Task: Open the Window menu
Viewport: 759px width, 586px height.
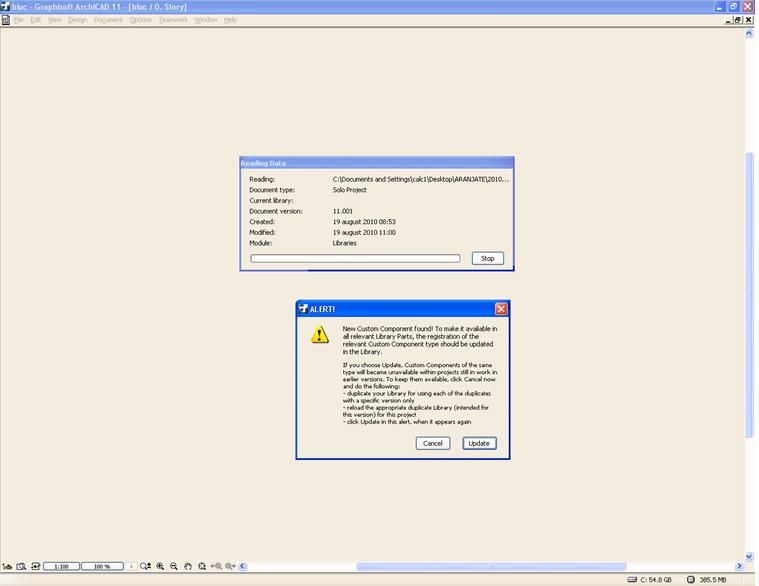Action: [x=206, y=20]
